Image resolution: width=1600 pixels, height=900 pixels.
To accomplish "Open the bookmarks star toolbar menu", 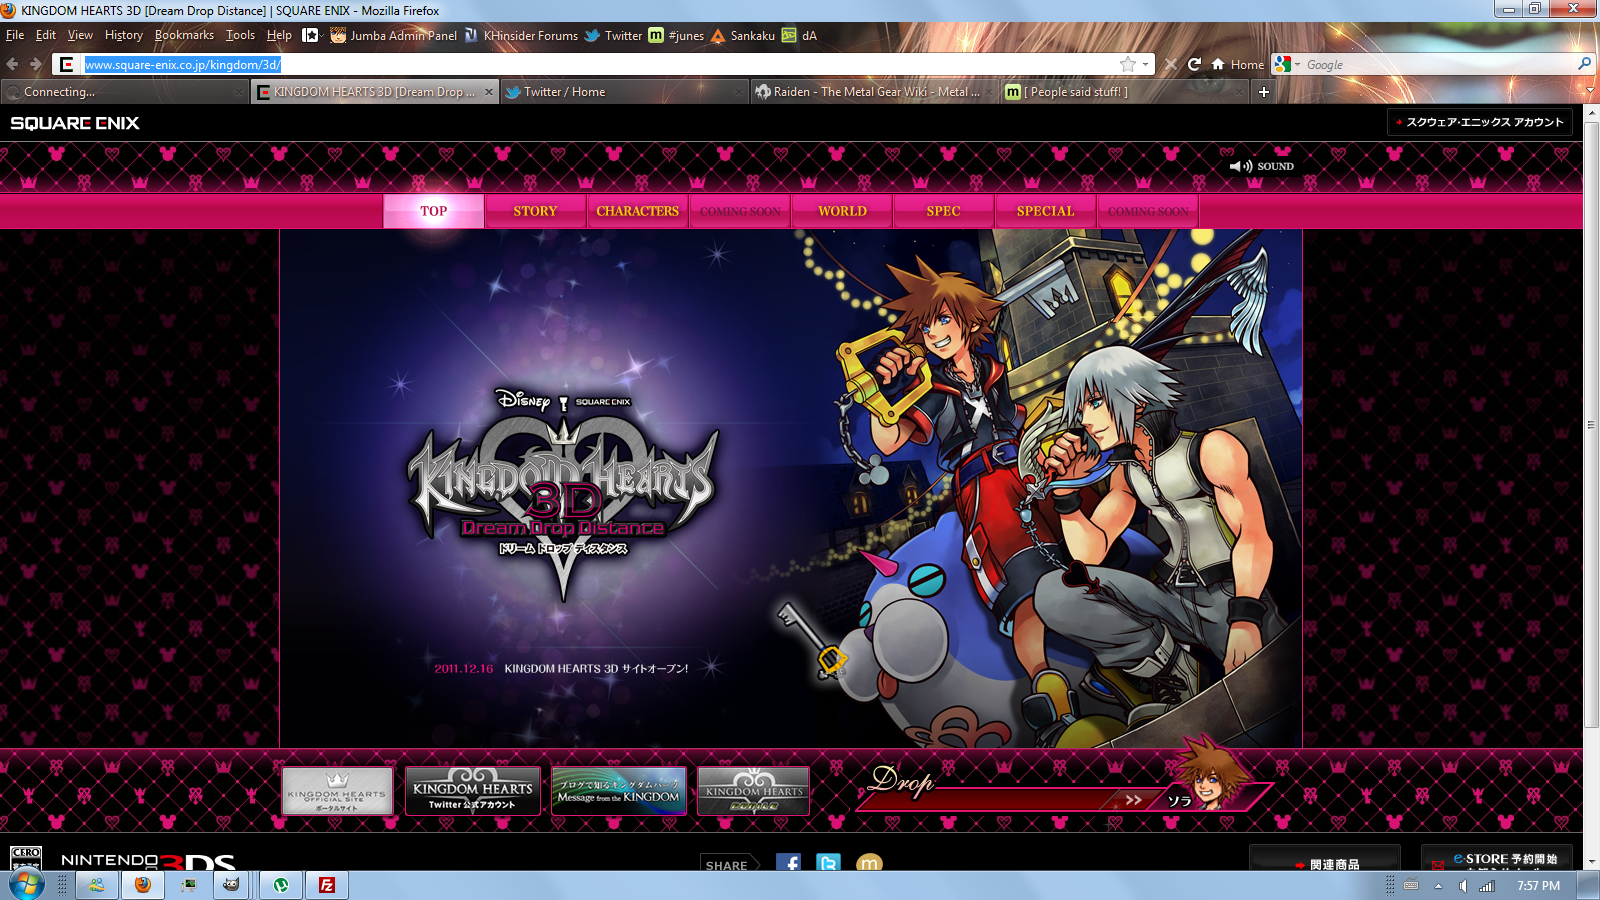I will coord(312,35).
